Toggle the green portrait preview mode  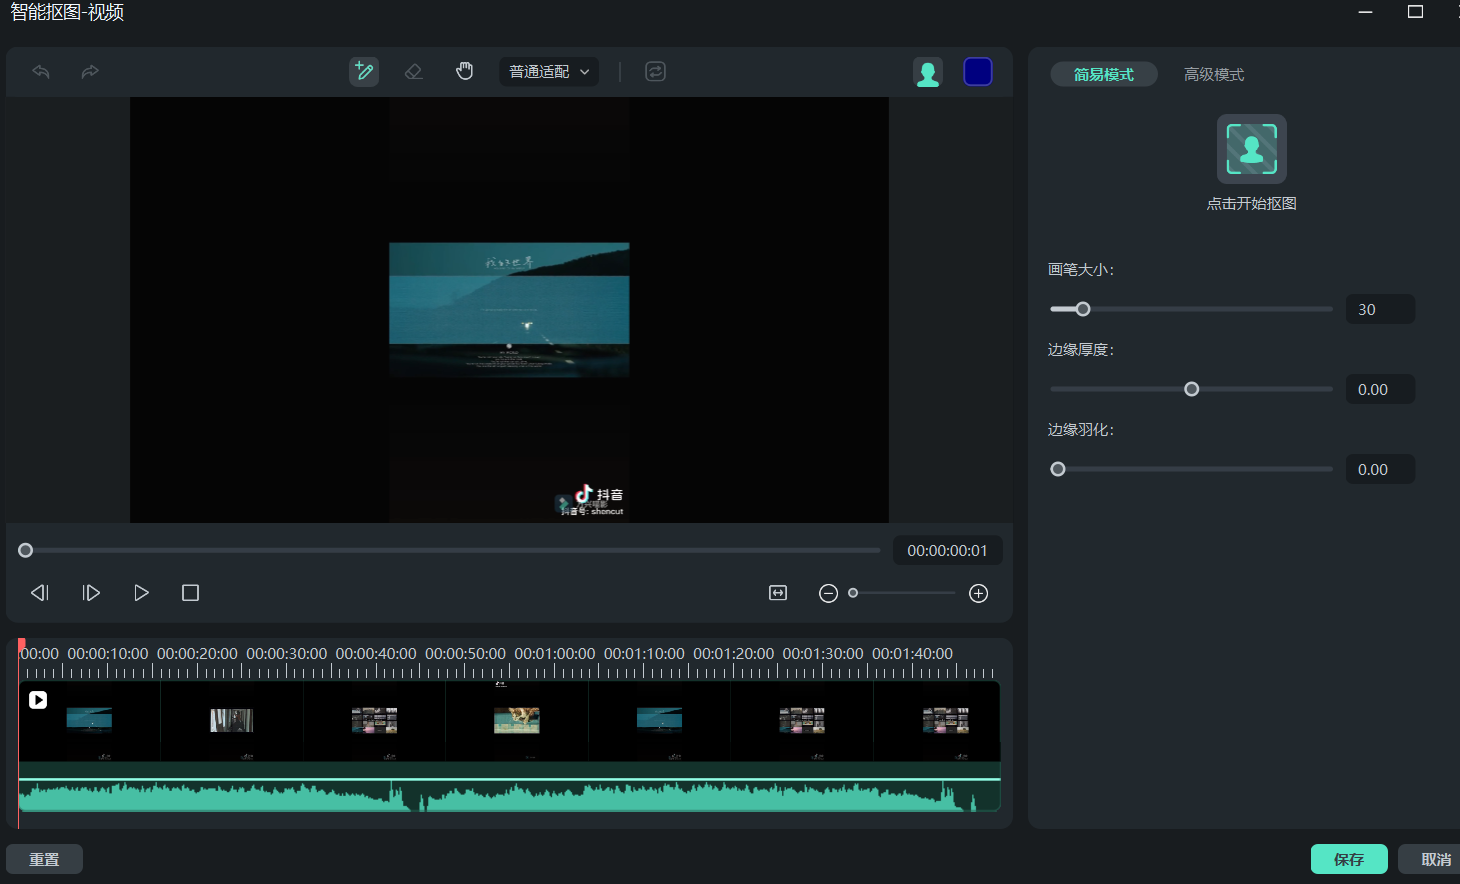927,72
